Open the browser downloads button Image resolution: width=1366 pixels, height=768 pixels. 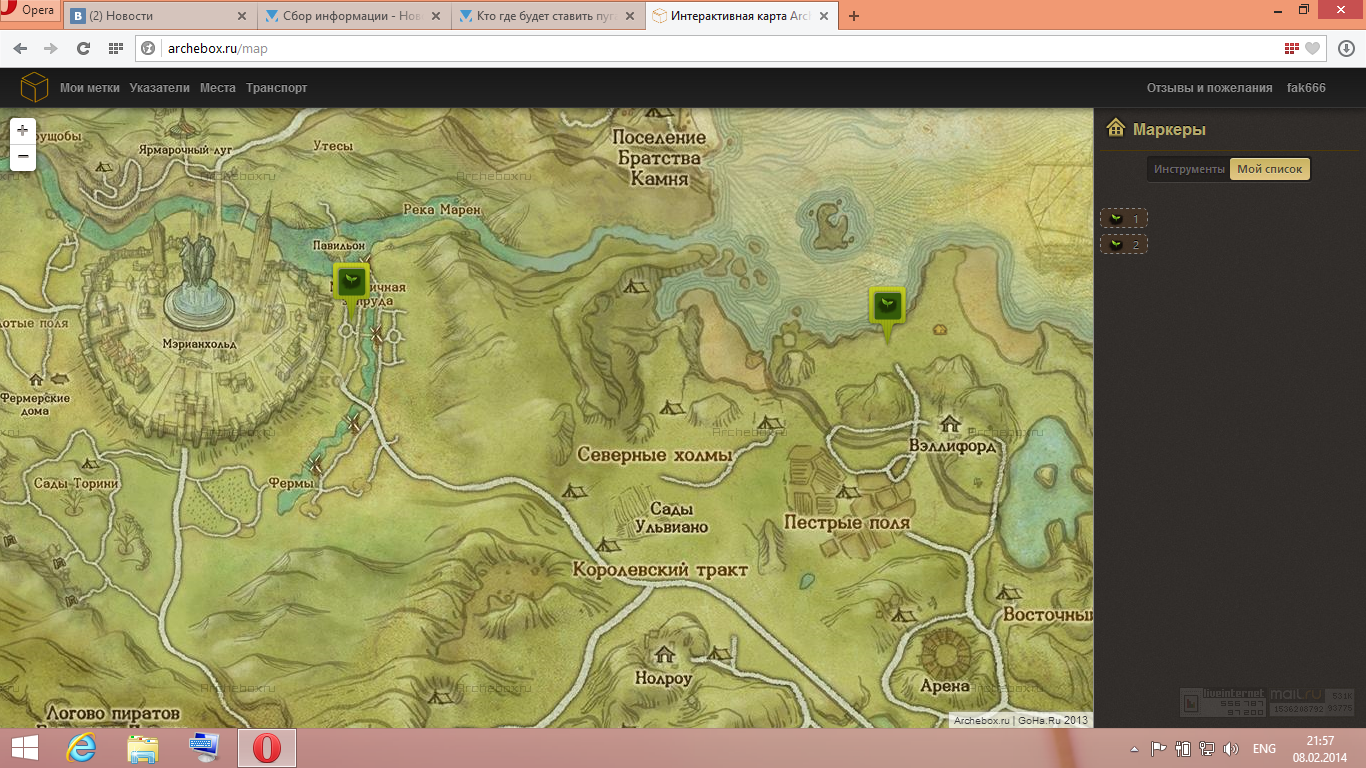[1345, 48]
